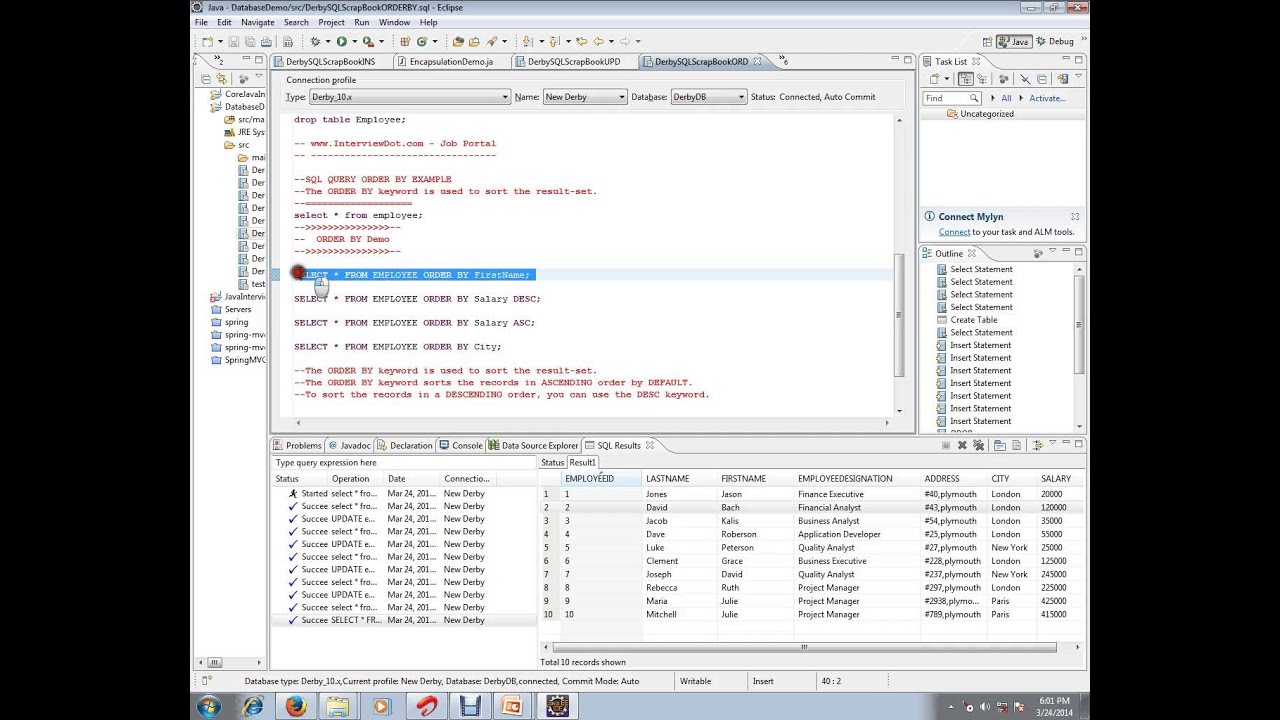The height and width of the screenshot is (720, 1280).
Task: Open the Outline view menu triangle
Action: pos(1052,252)
